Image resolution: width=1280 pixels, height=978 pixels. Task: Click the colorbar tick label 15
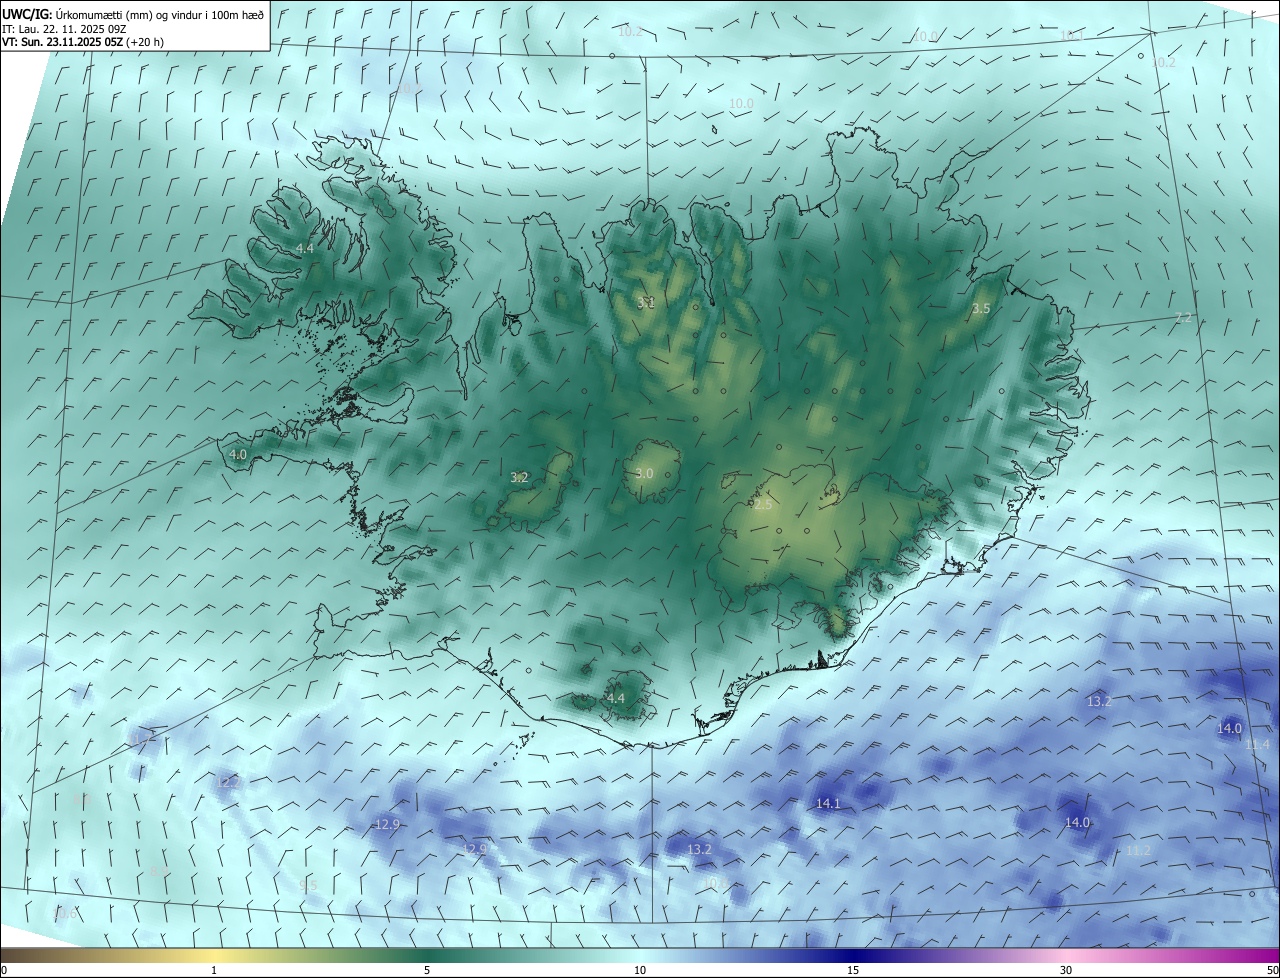(853, 970)
